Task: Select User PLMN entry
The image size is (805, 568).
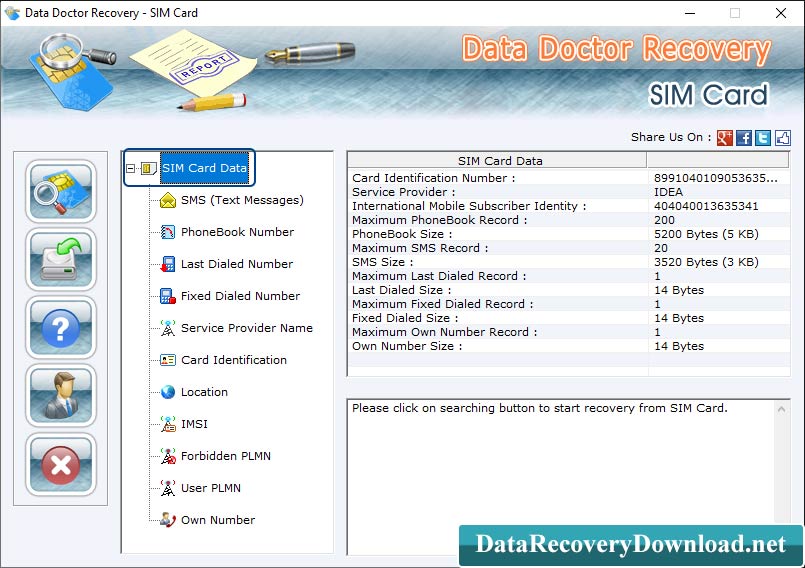Action: (x=210, y=488)
